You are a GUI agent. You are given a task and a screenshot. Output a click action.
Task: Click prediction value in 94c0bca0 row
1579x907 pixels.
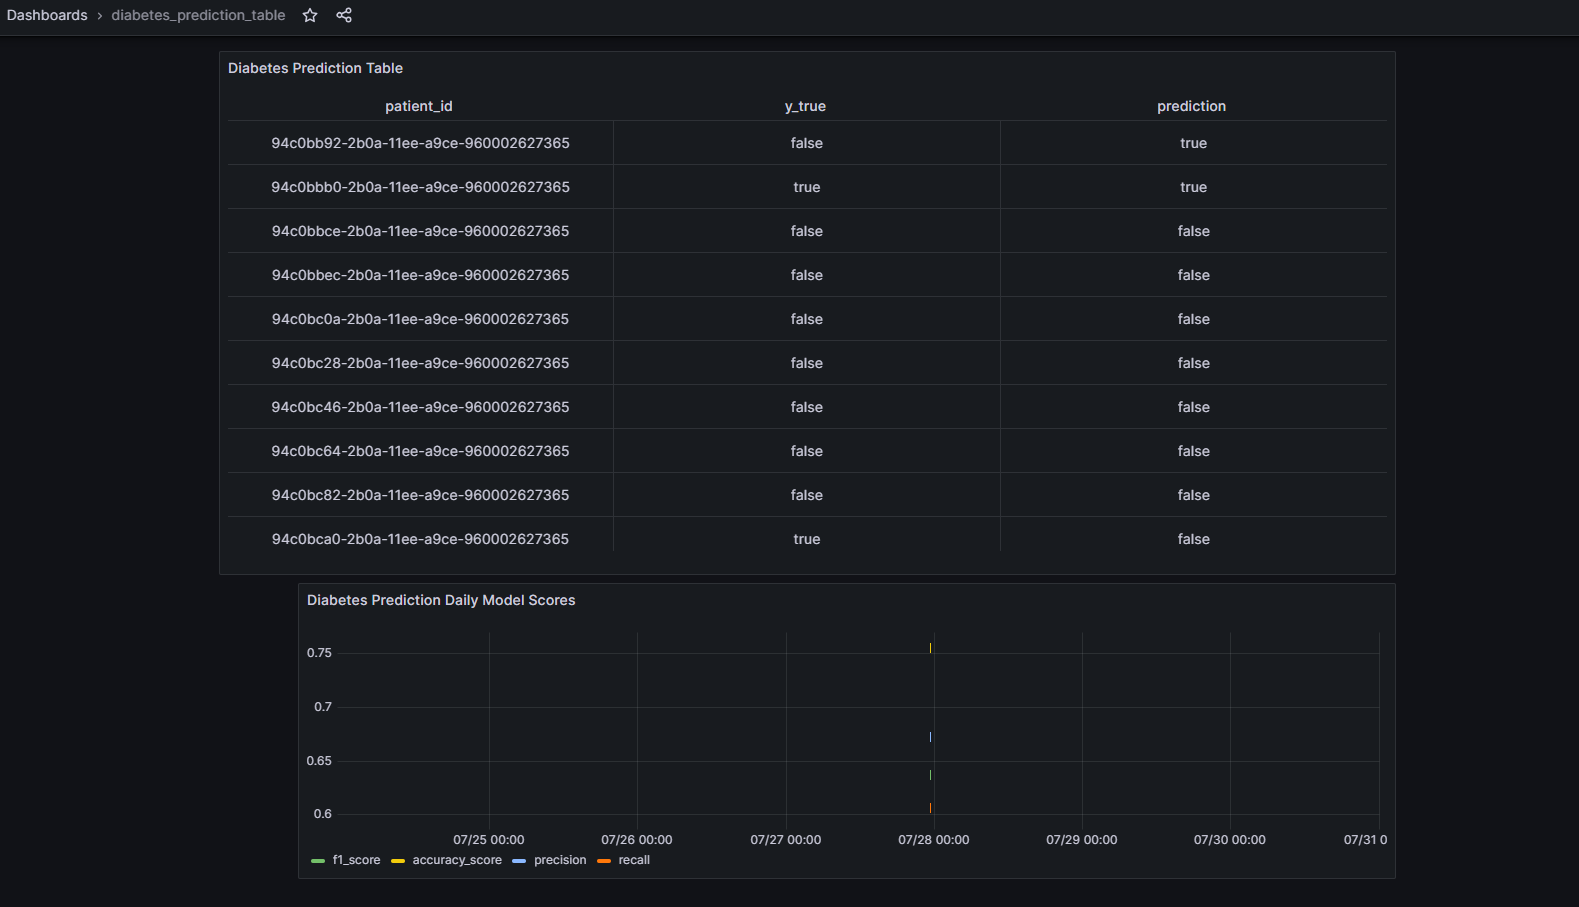(1193, 539)
